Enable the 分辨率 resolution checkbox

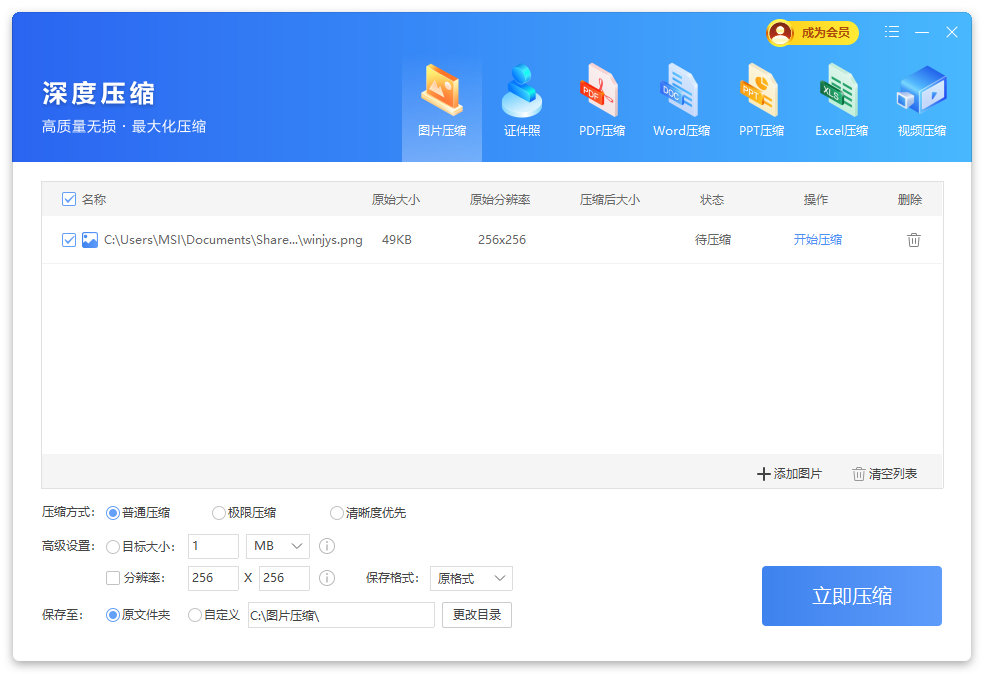tap(113, 578)
